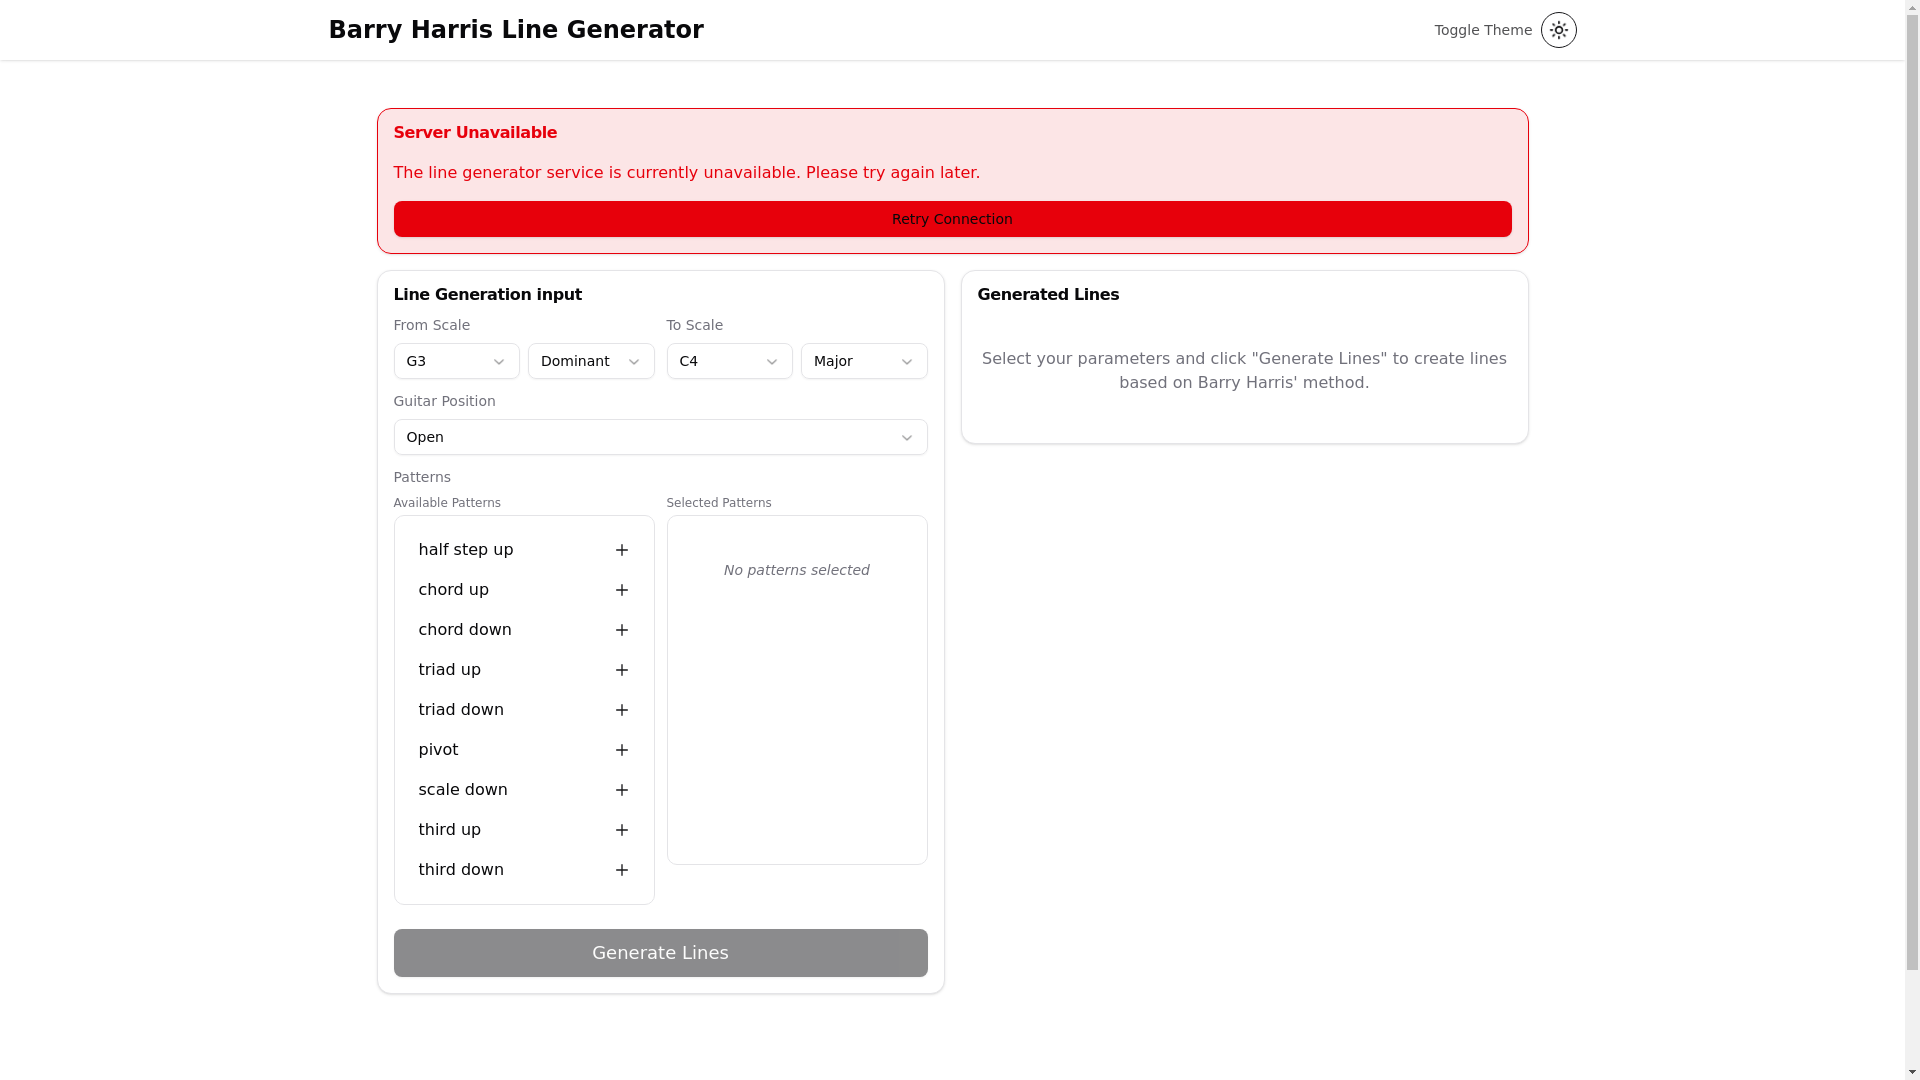Select the 'third down' pattern text

tap(460, 870)
